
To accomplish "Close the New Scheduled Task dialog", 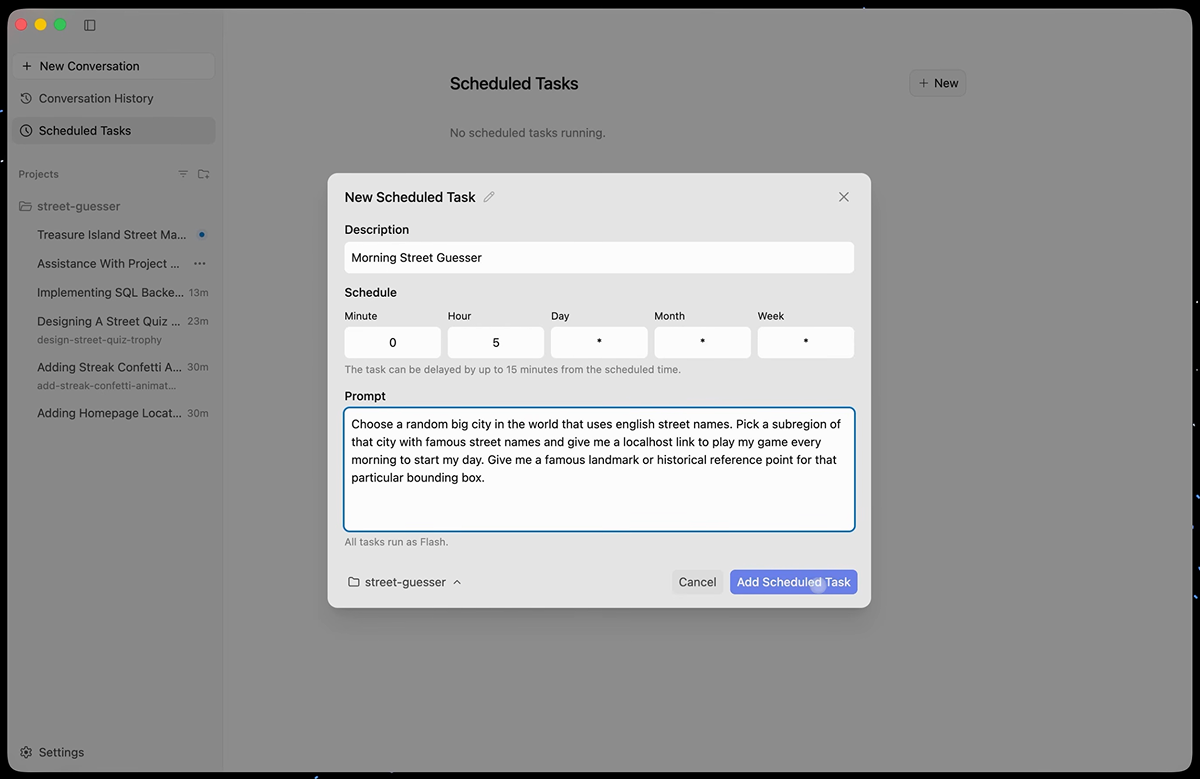I will [x=844, y=197].
